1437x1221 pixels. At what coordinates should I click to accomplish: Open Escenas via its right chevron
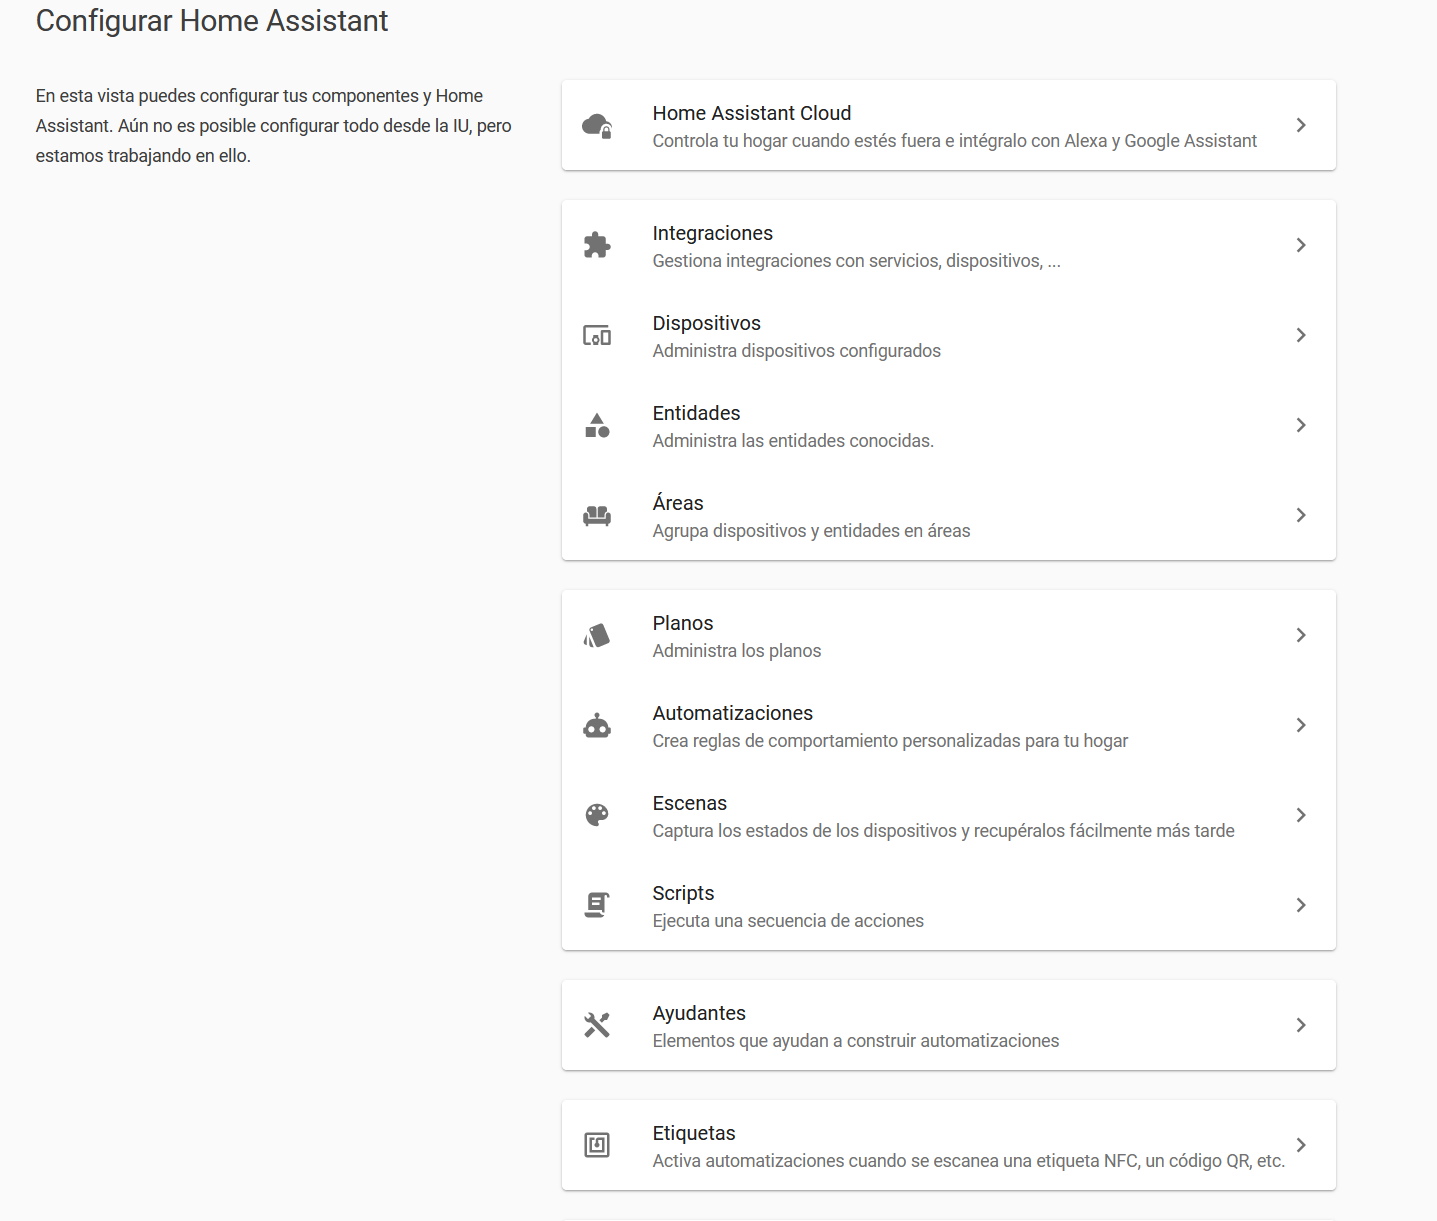click(1301, 815)
